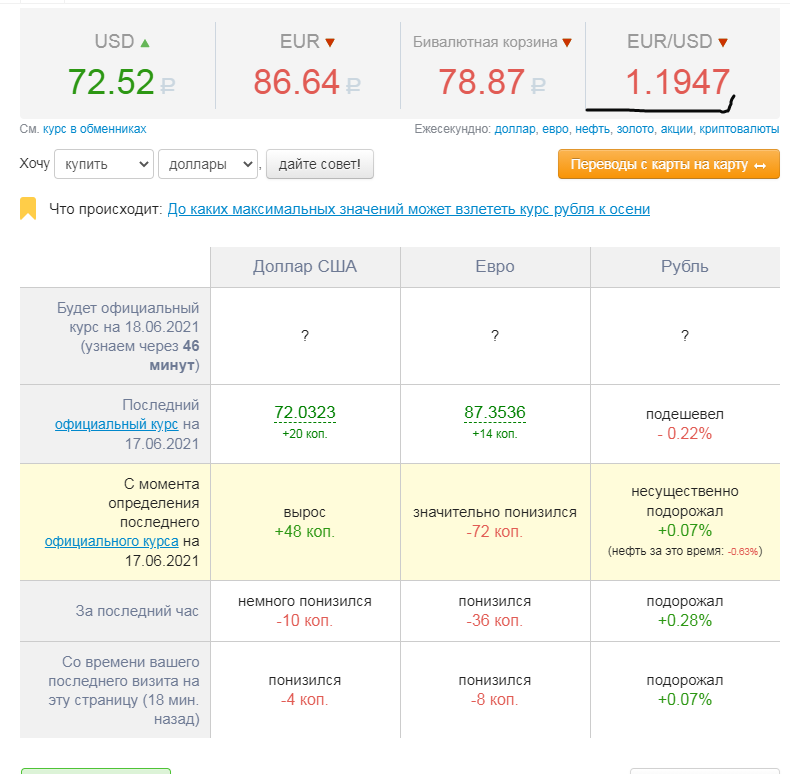Open the доллары currency dropdown

[x=208, y=164]
